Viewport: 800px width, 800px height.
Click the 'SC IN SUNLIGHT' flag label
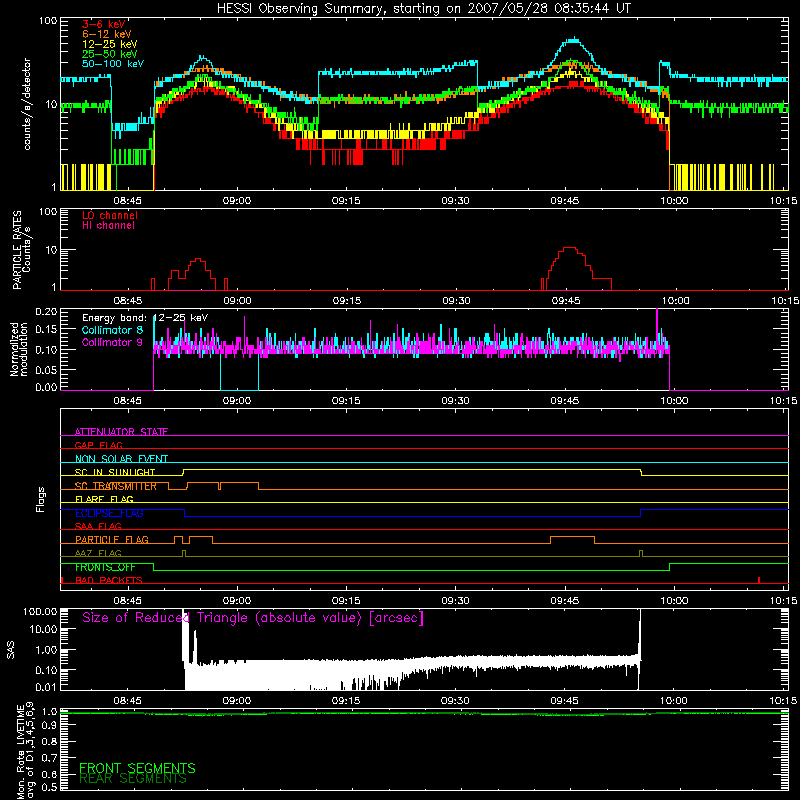pos(115,472)
